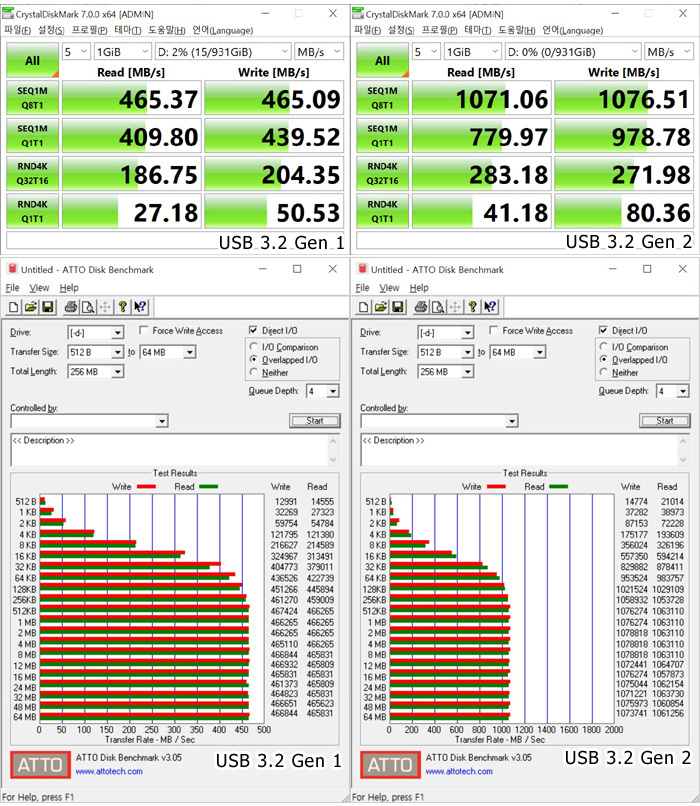
Task: Select I/O Comparison radio in right ATTO window
Action: point(603,347)
